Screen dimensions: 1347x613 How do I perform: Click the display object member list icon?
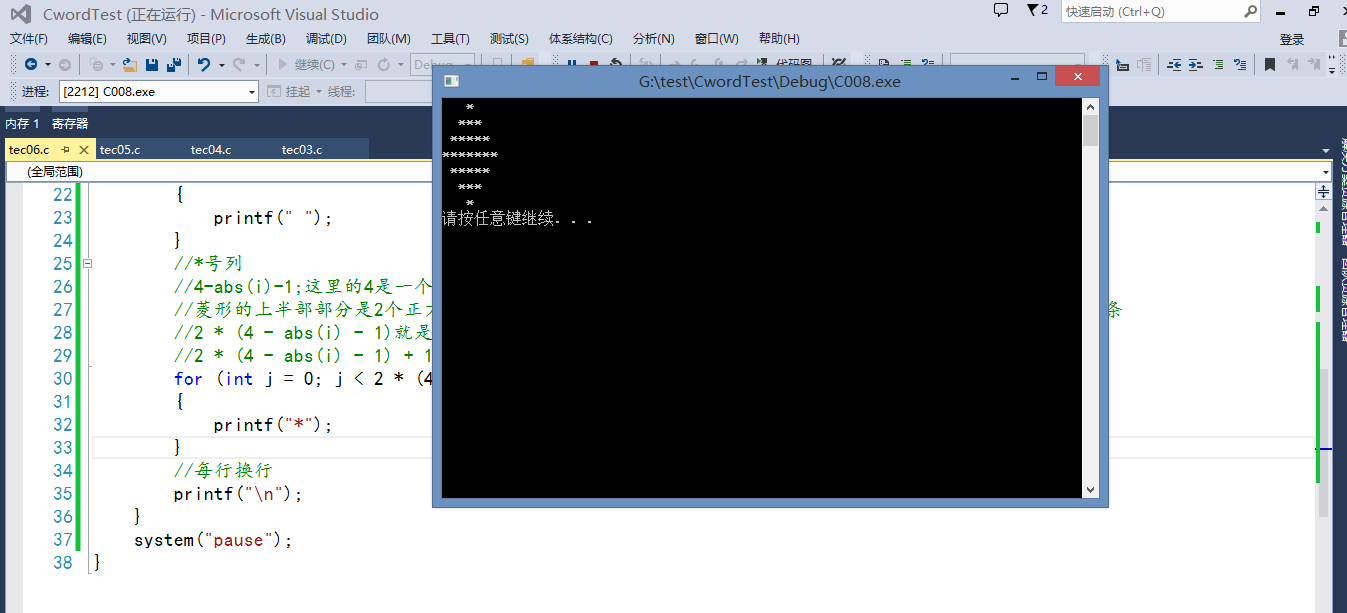pos(1122,64)
